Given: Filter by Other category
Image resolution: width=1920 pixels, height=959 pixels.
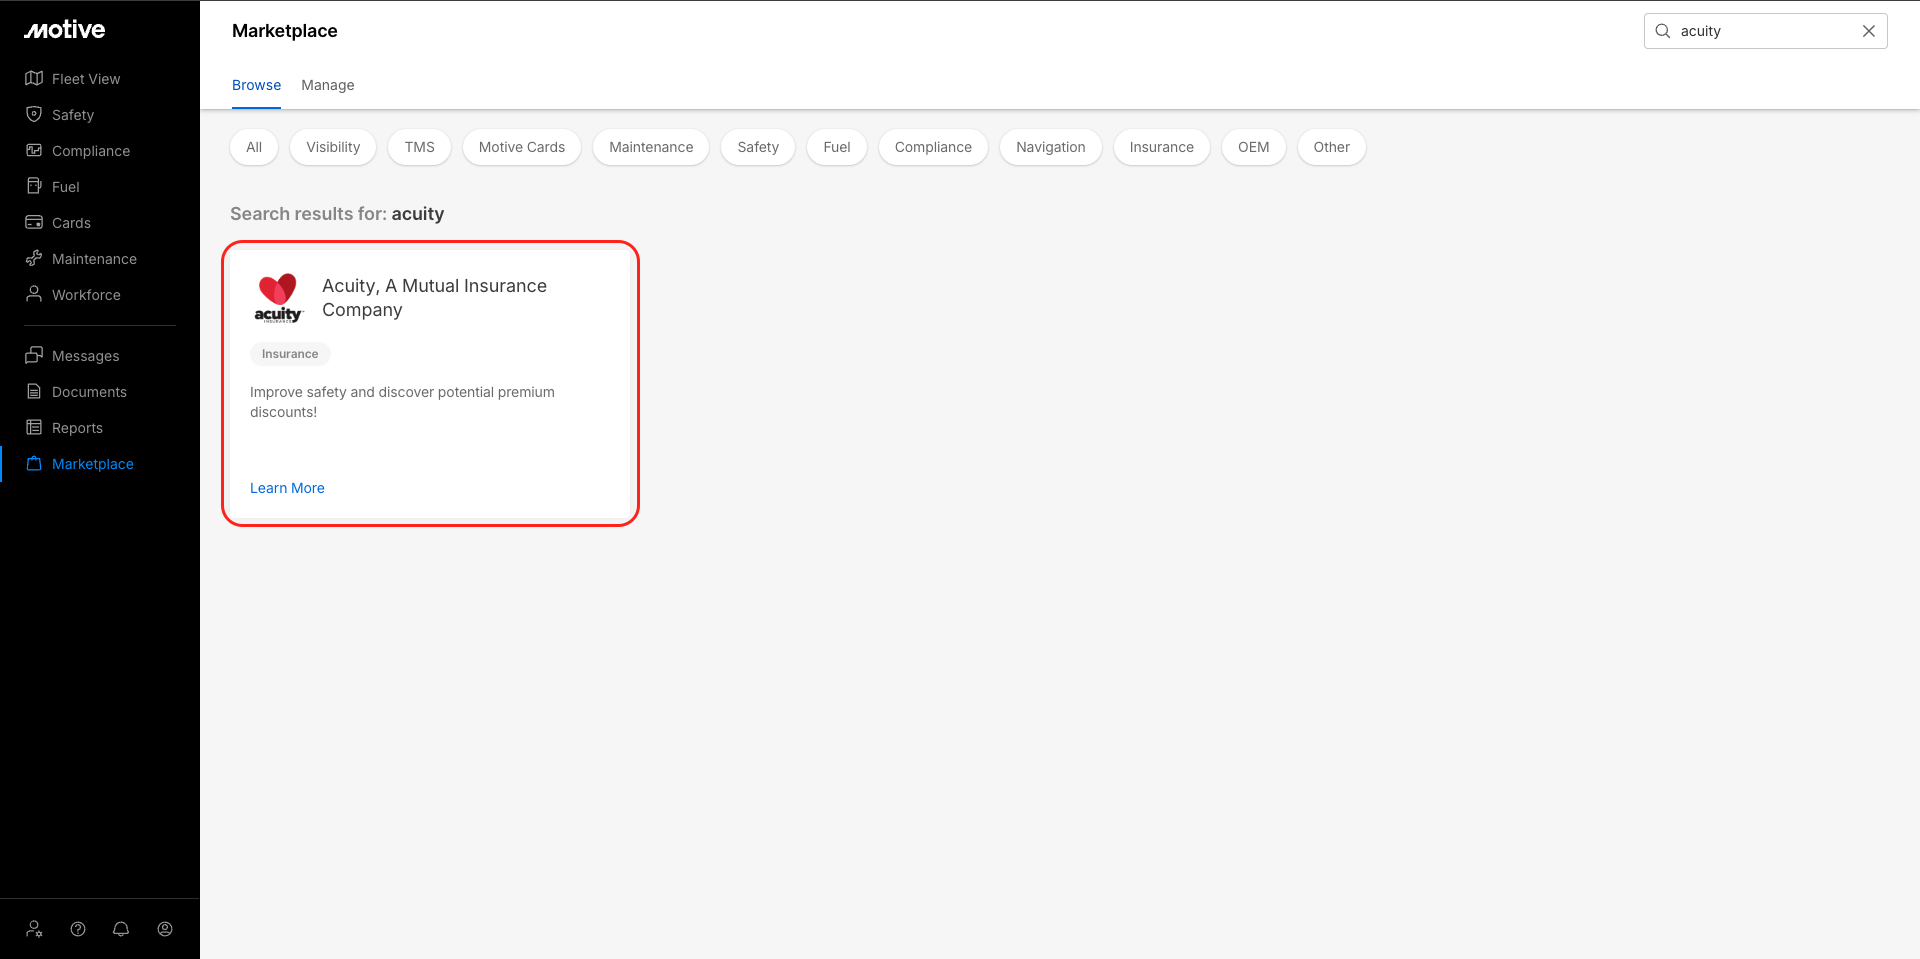Looking at the screenshot, I should click(x=1332, y=147).
